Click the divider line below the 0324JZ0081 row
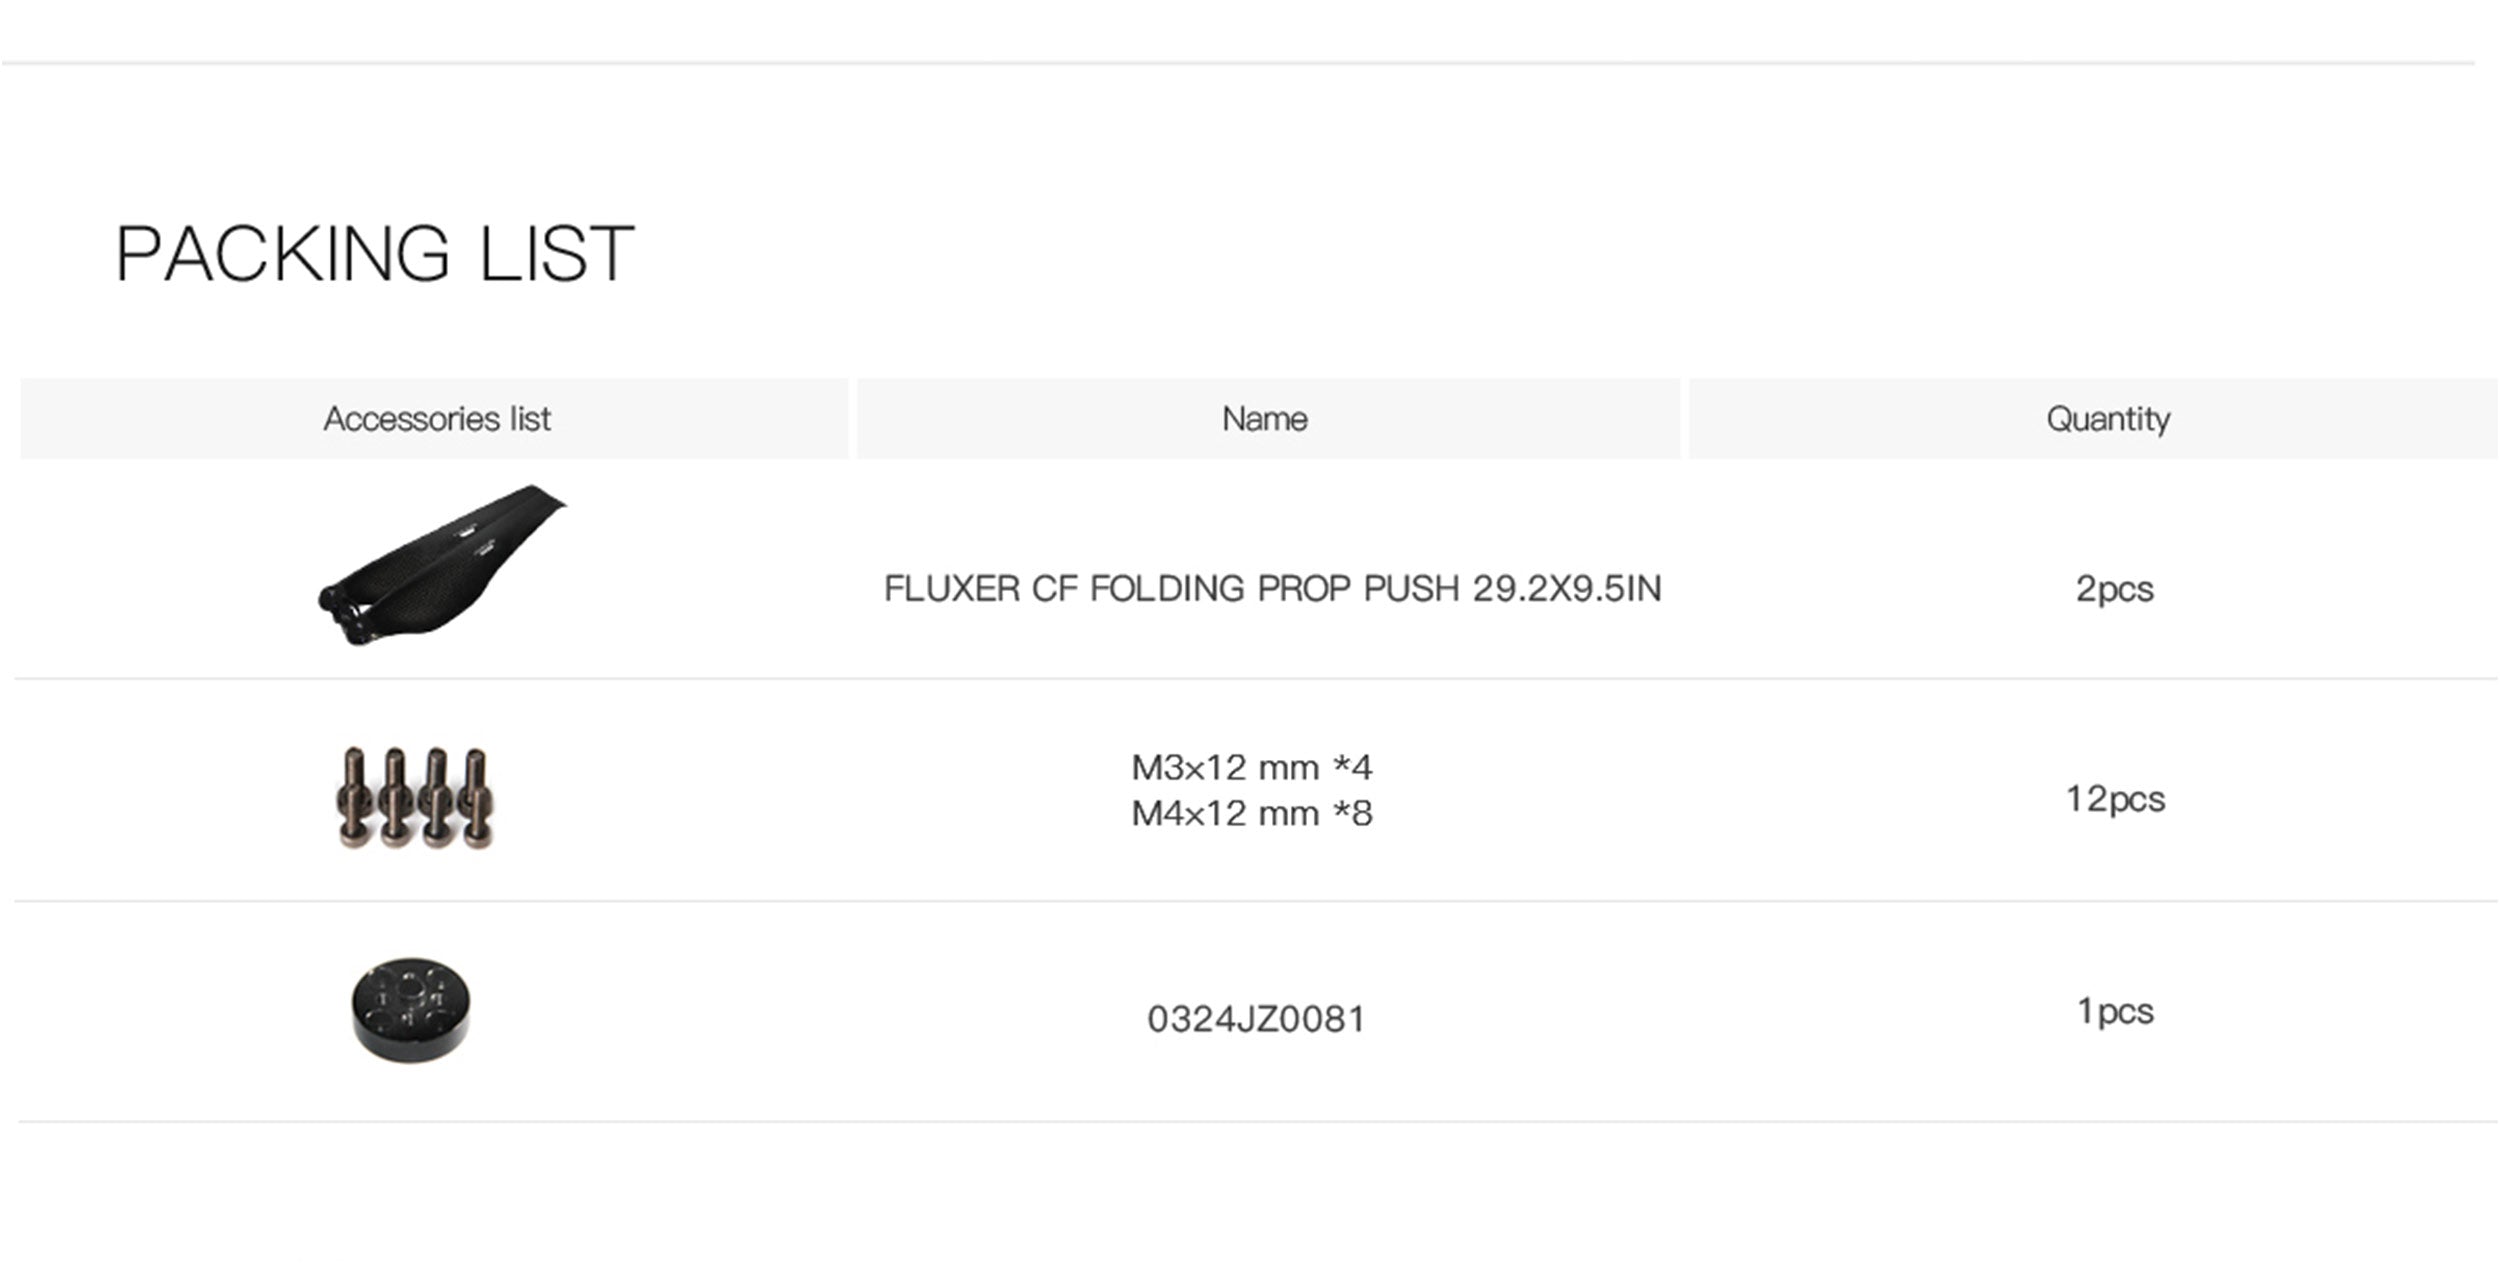Screen dimensions: 2500x1268 1256,1121
